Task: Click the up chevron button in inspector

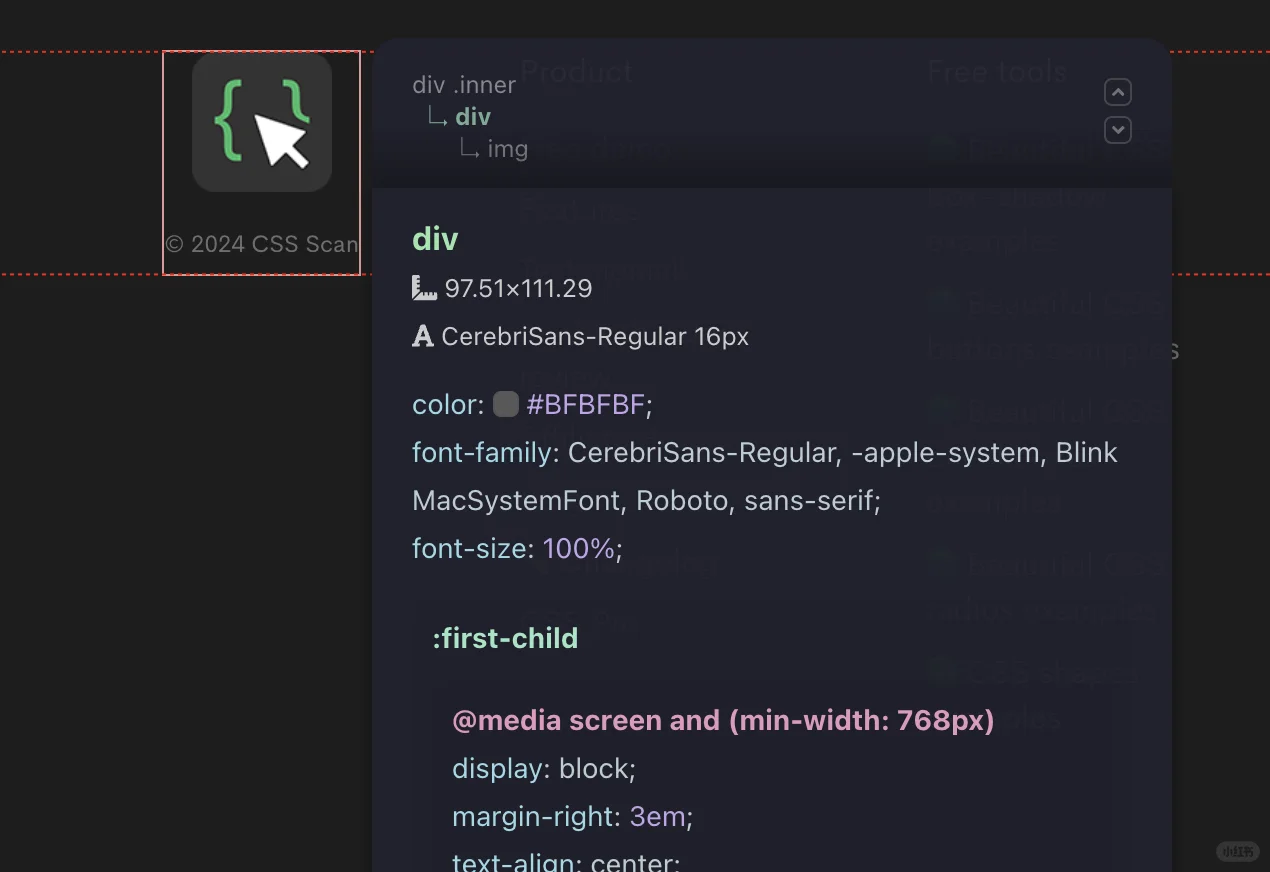Action: (1117, 93)
